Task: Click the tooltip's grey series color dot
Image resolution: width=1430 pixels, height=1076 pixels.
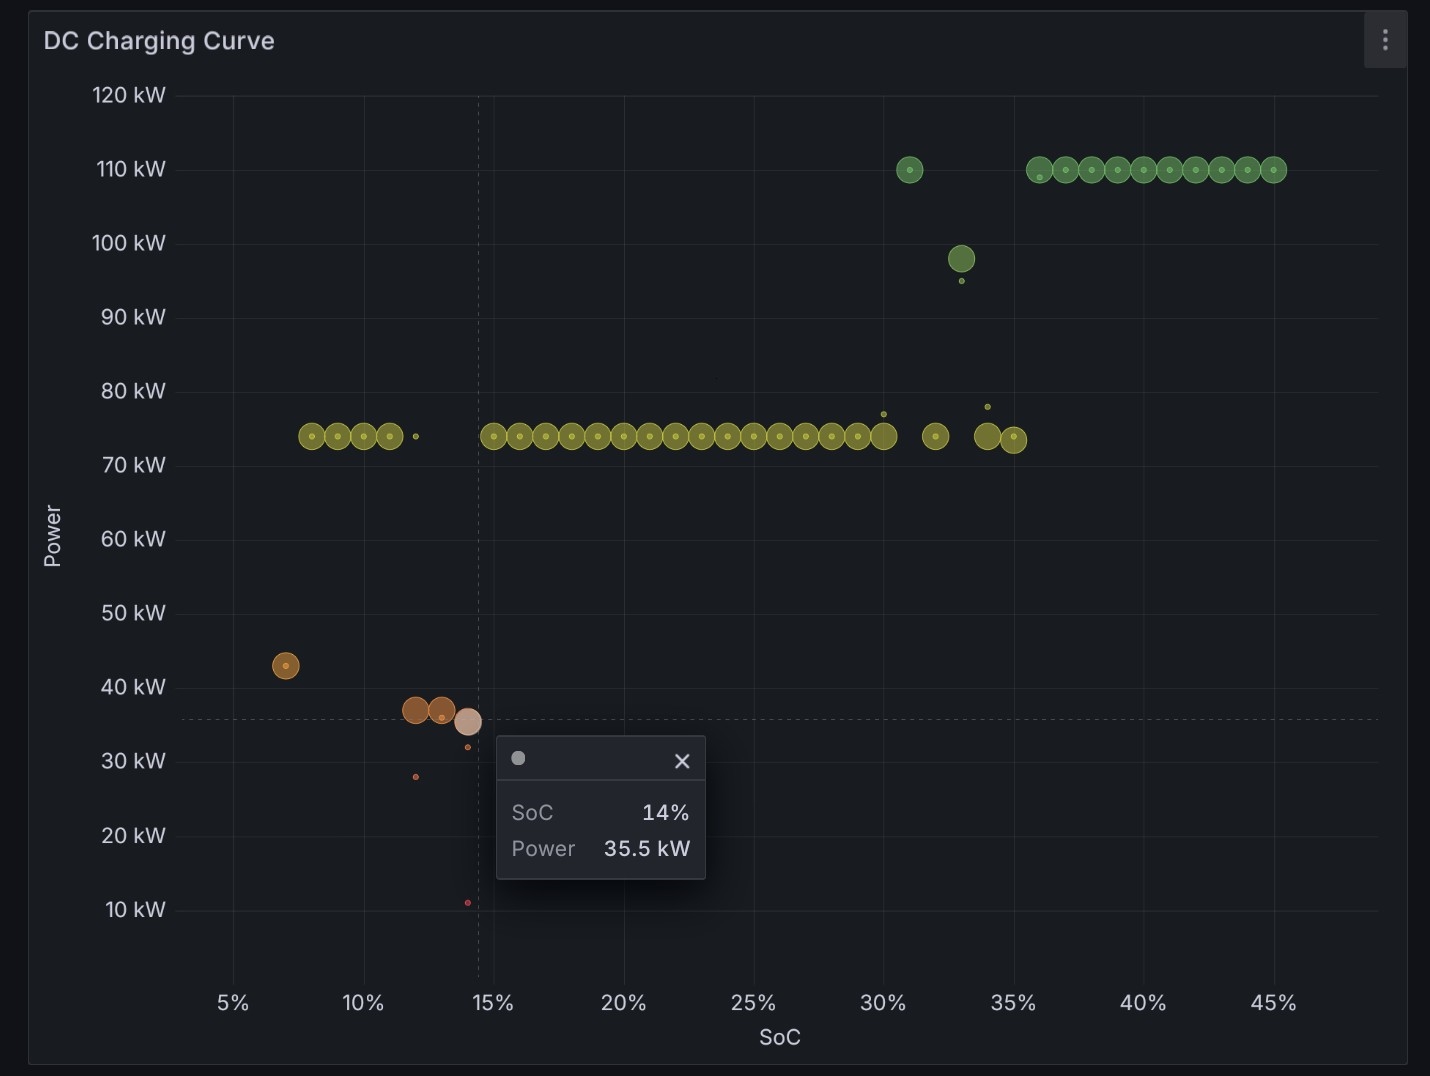Action: 518,758
